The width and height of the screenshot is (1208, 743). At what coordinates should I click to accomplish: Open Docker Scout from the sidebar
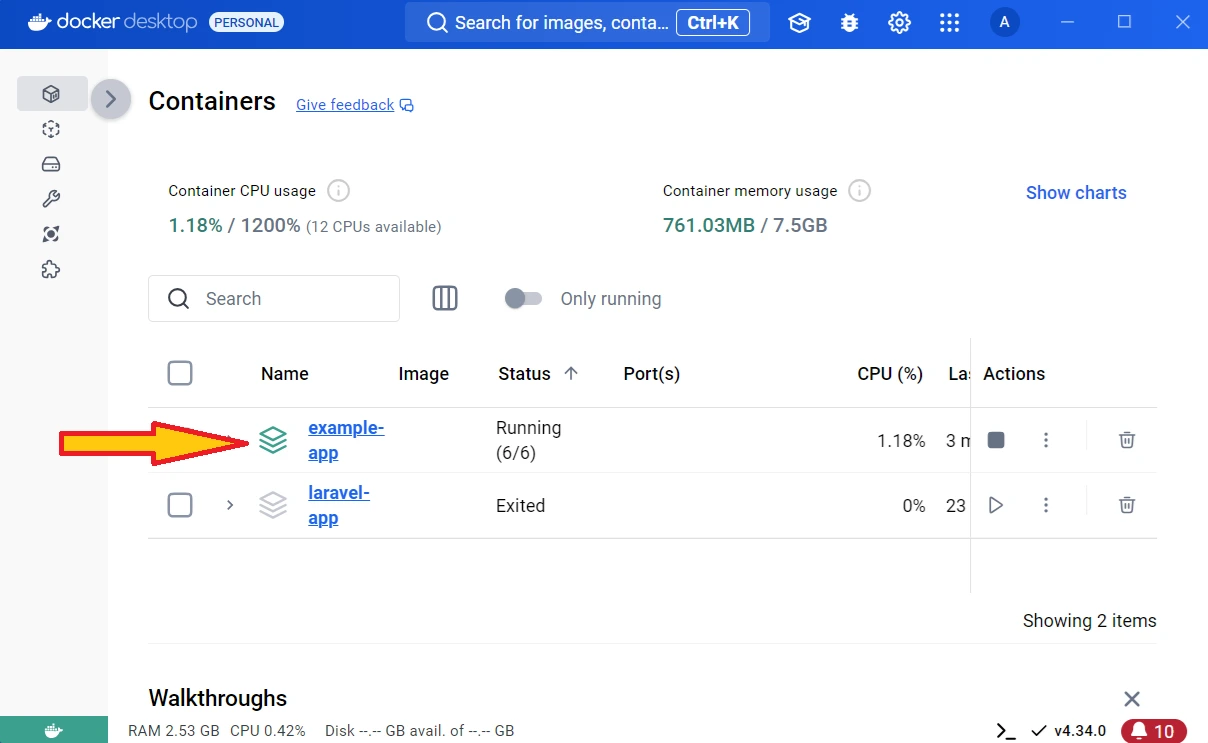coord(52,234)
